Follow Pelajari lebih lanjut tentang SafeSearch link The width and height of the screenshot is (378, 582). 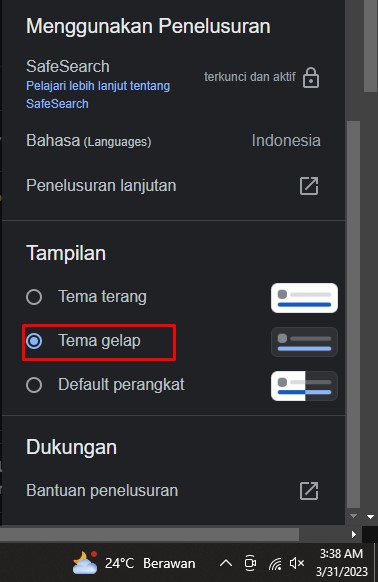click(x=98, y=95)
